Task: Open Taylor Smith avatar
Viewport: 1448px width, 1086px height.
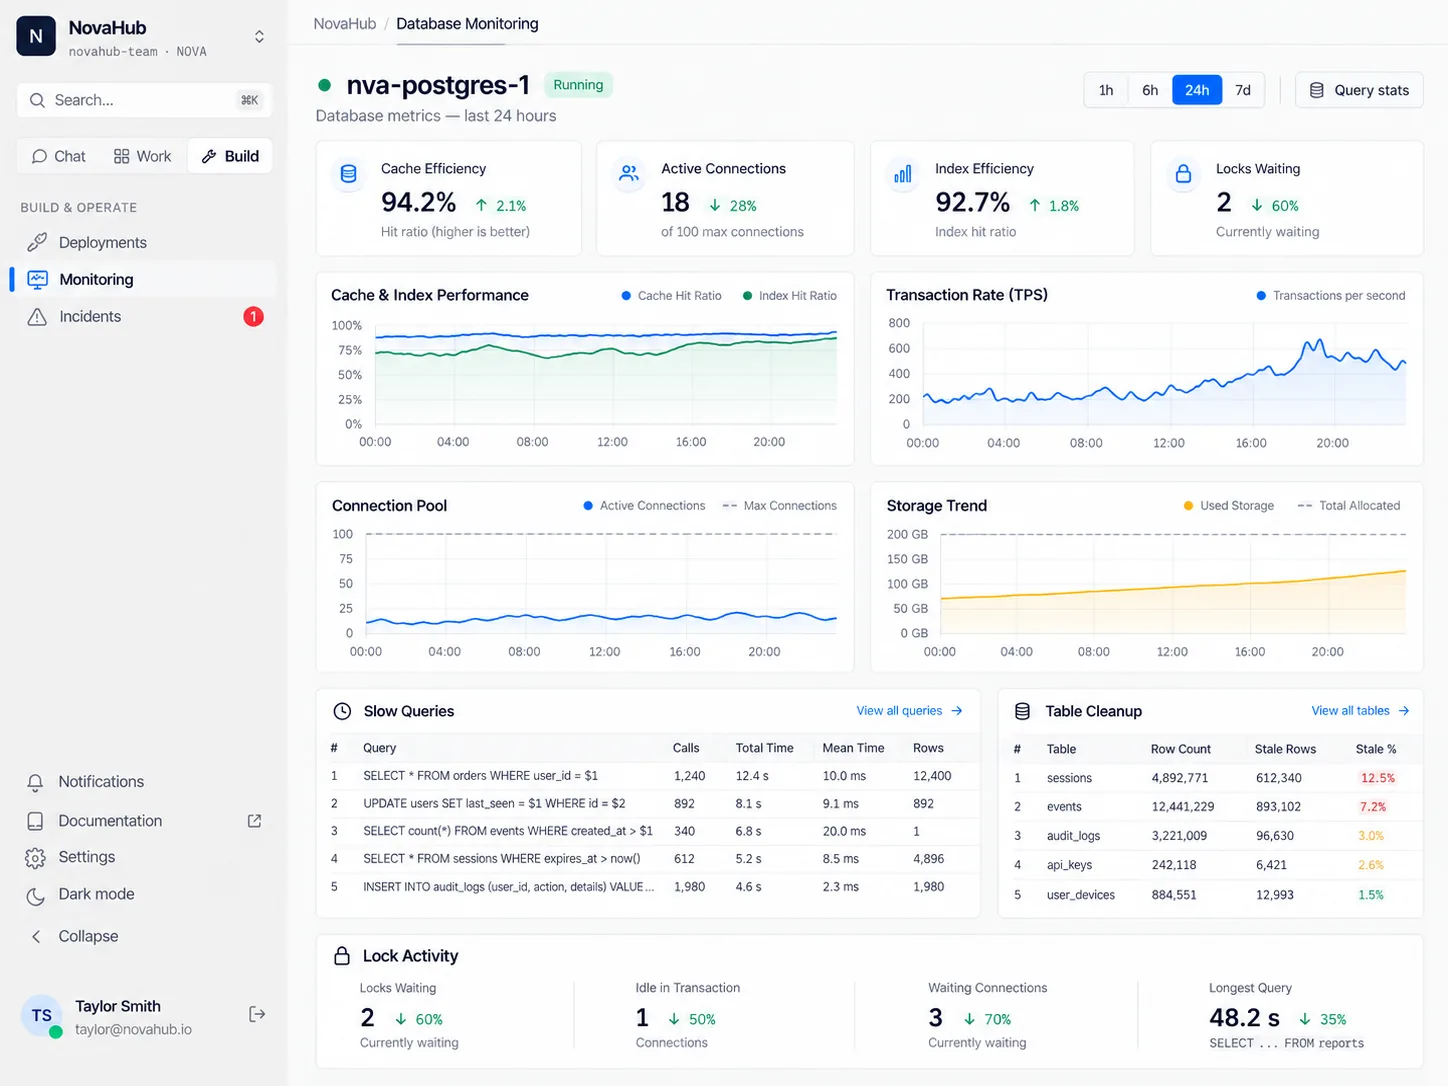Action: [42, 1016]
